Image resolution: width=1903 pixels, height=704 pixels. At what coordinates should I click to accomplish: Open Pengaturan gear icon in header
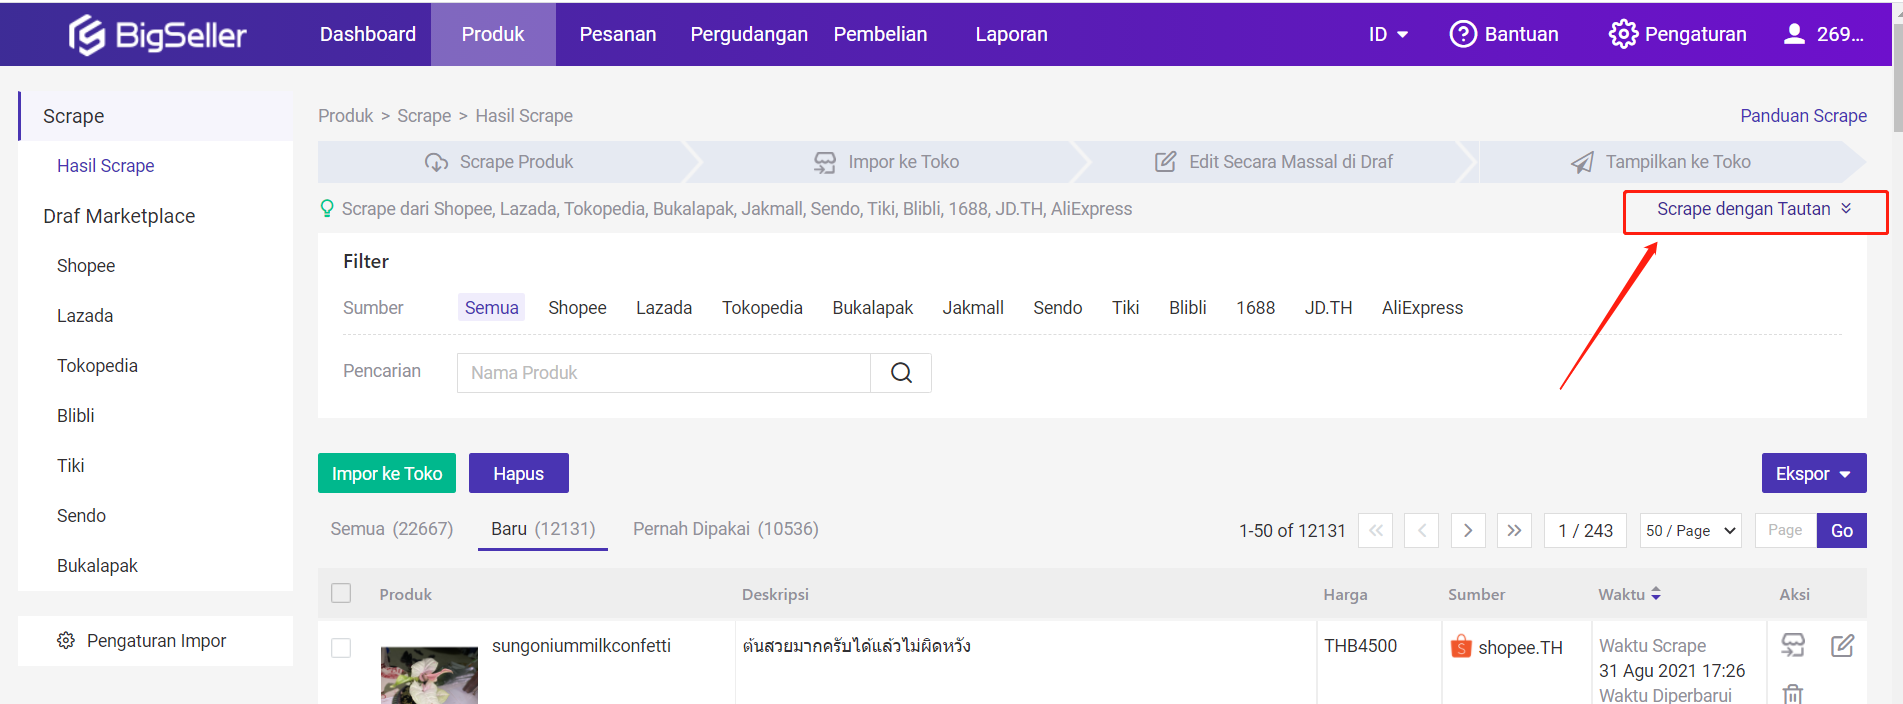[x=1623, y=34]
